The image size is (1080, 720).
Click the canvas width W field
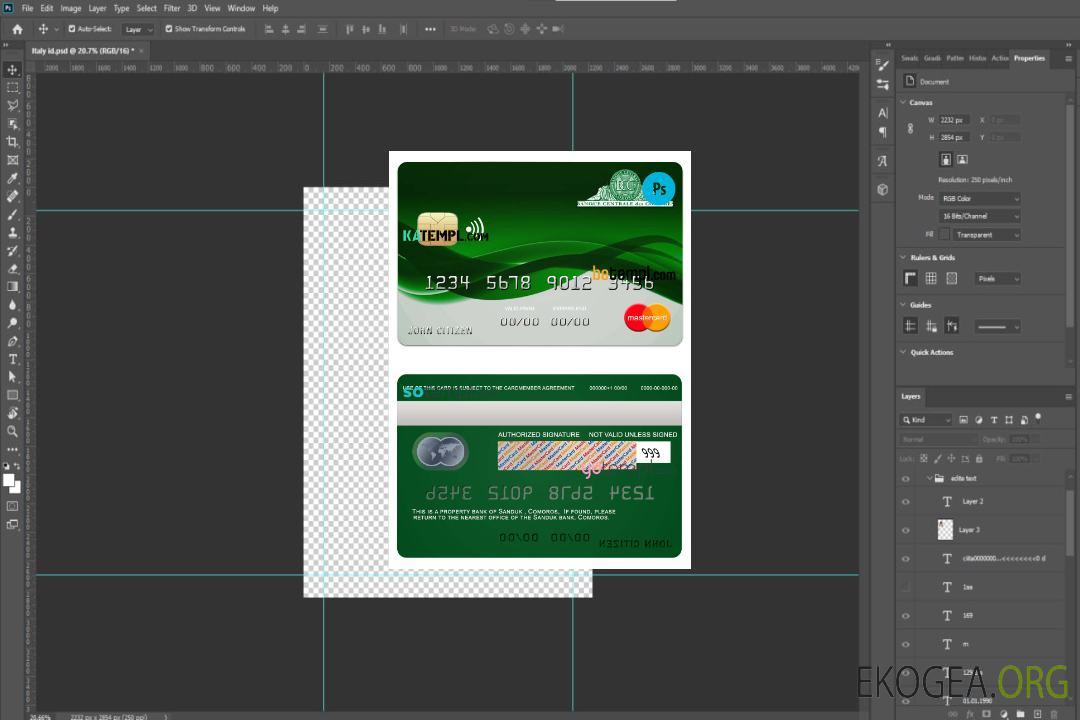(955, 120)
